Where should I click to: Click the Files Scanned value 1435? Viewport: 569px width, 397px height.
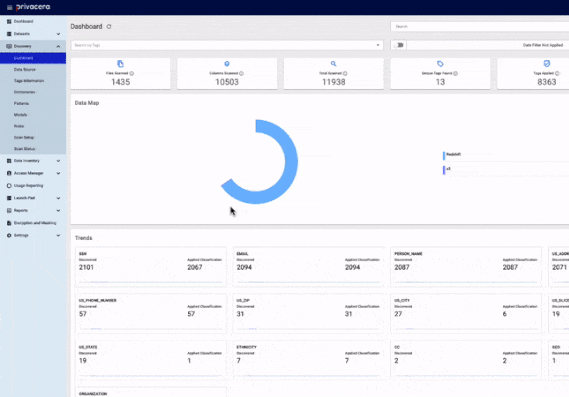pos(120,82)
